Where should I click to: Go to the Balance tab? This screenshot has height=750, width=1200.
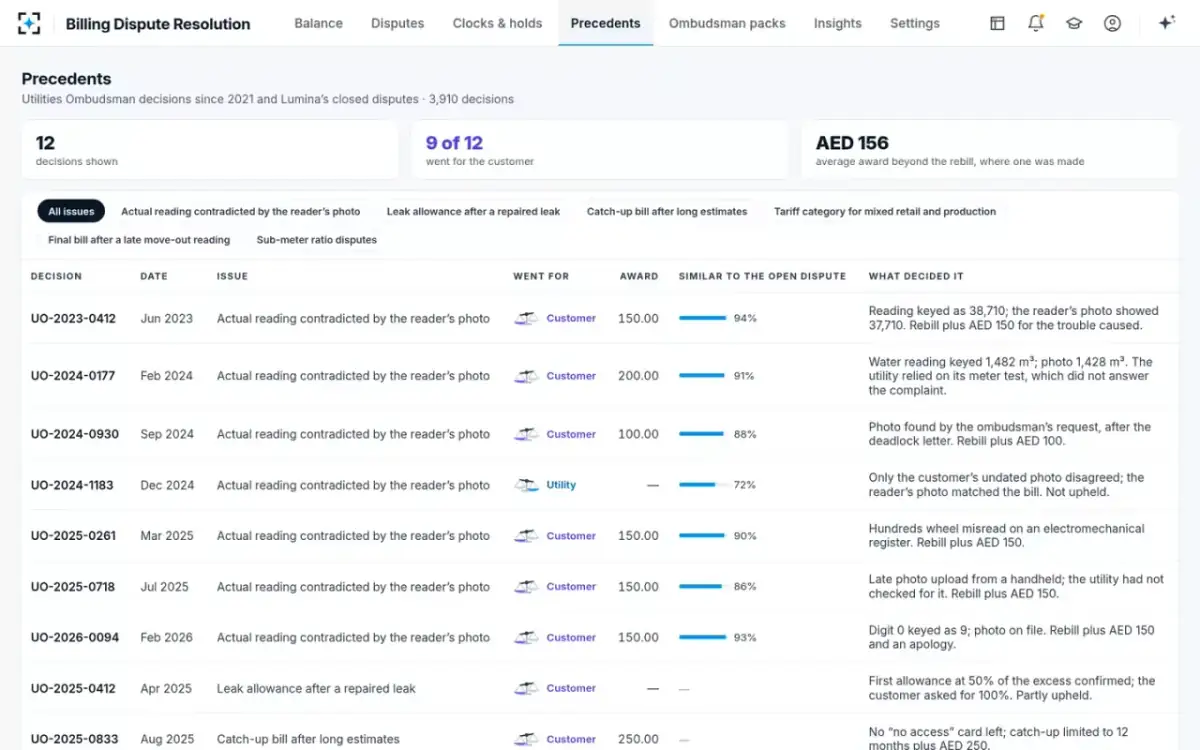tap(318, 23)
